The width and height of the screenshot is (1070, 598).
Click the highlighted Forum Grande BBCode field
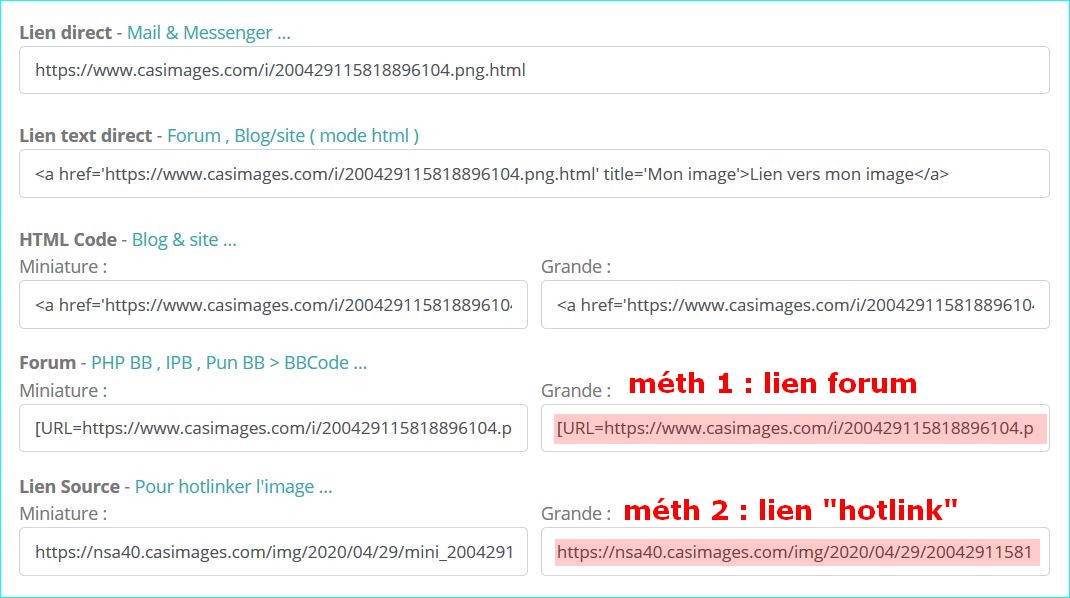[x=795, y=429]
